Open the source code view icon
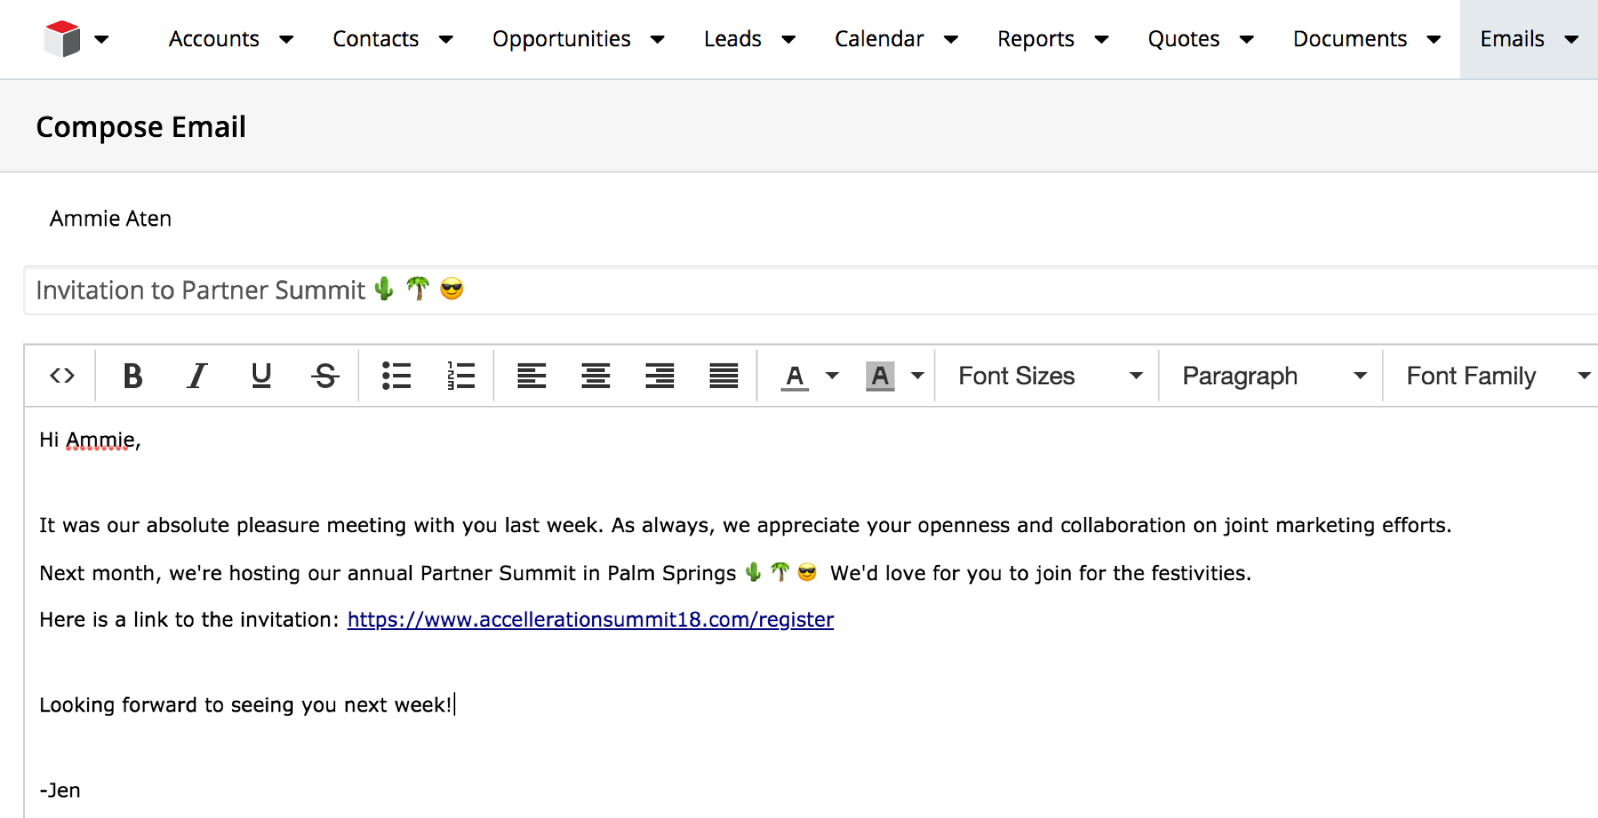Viewport: 1598px width, 818px height. coord(62,376)
